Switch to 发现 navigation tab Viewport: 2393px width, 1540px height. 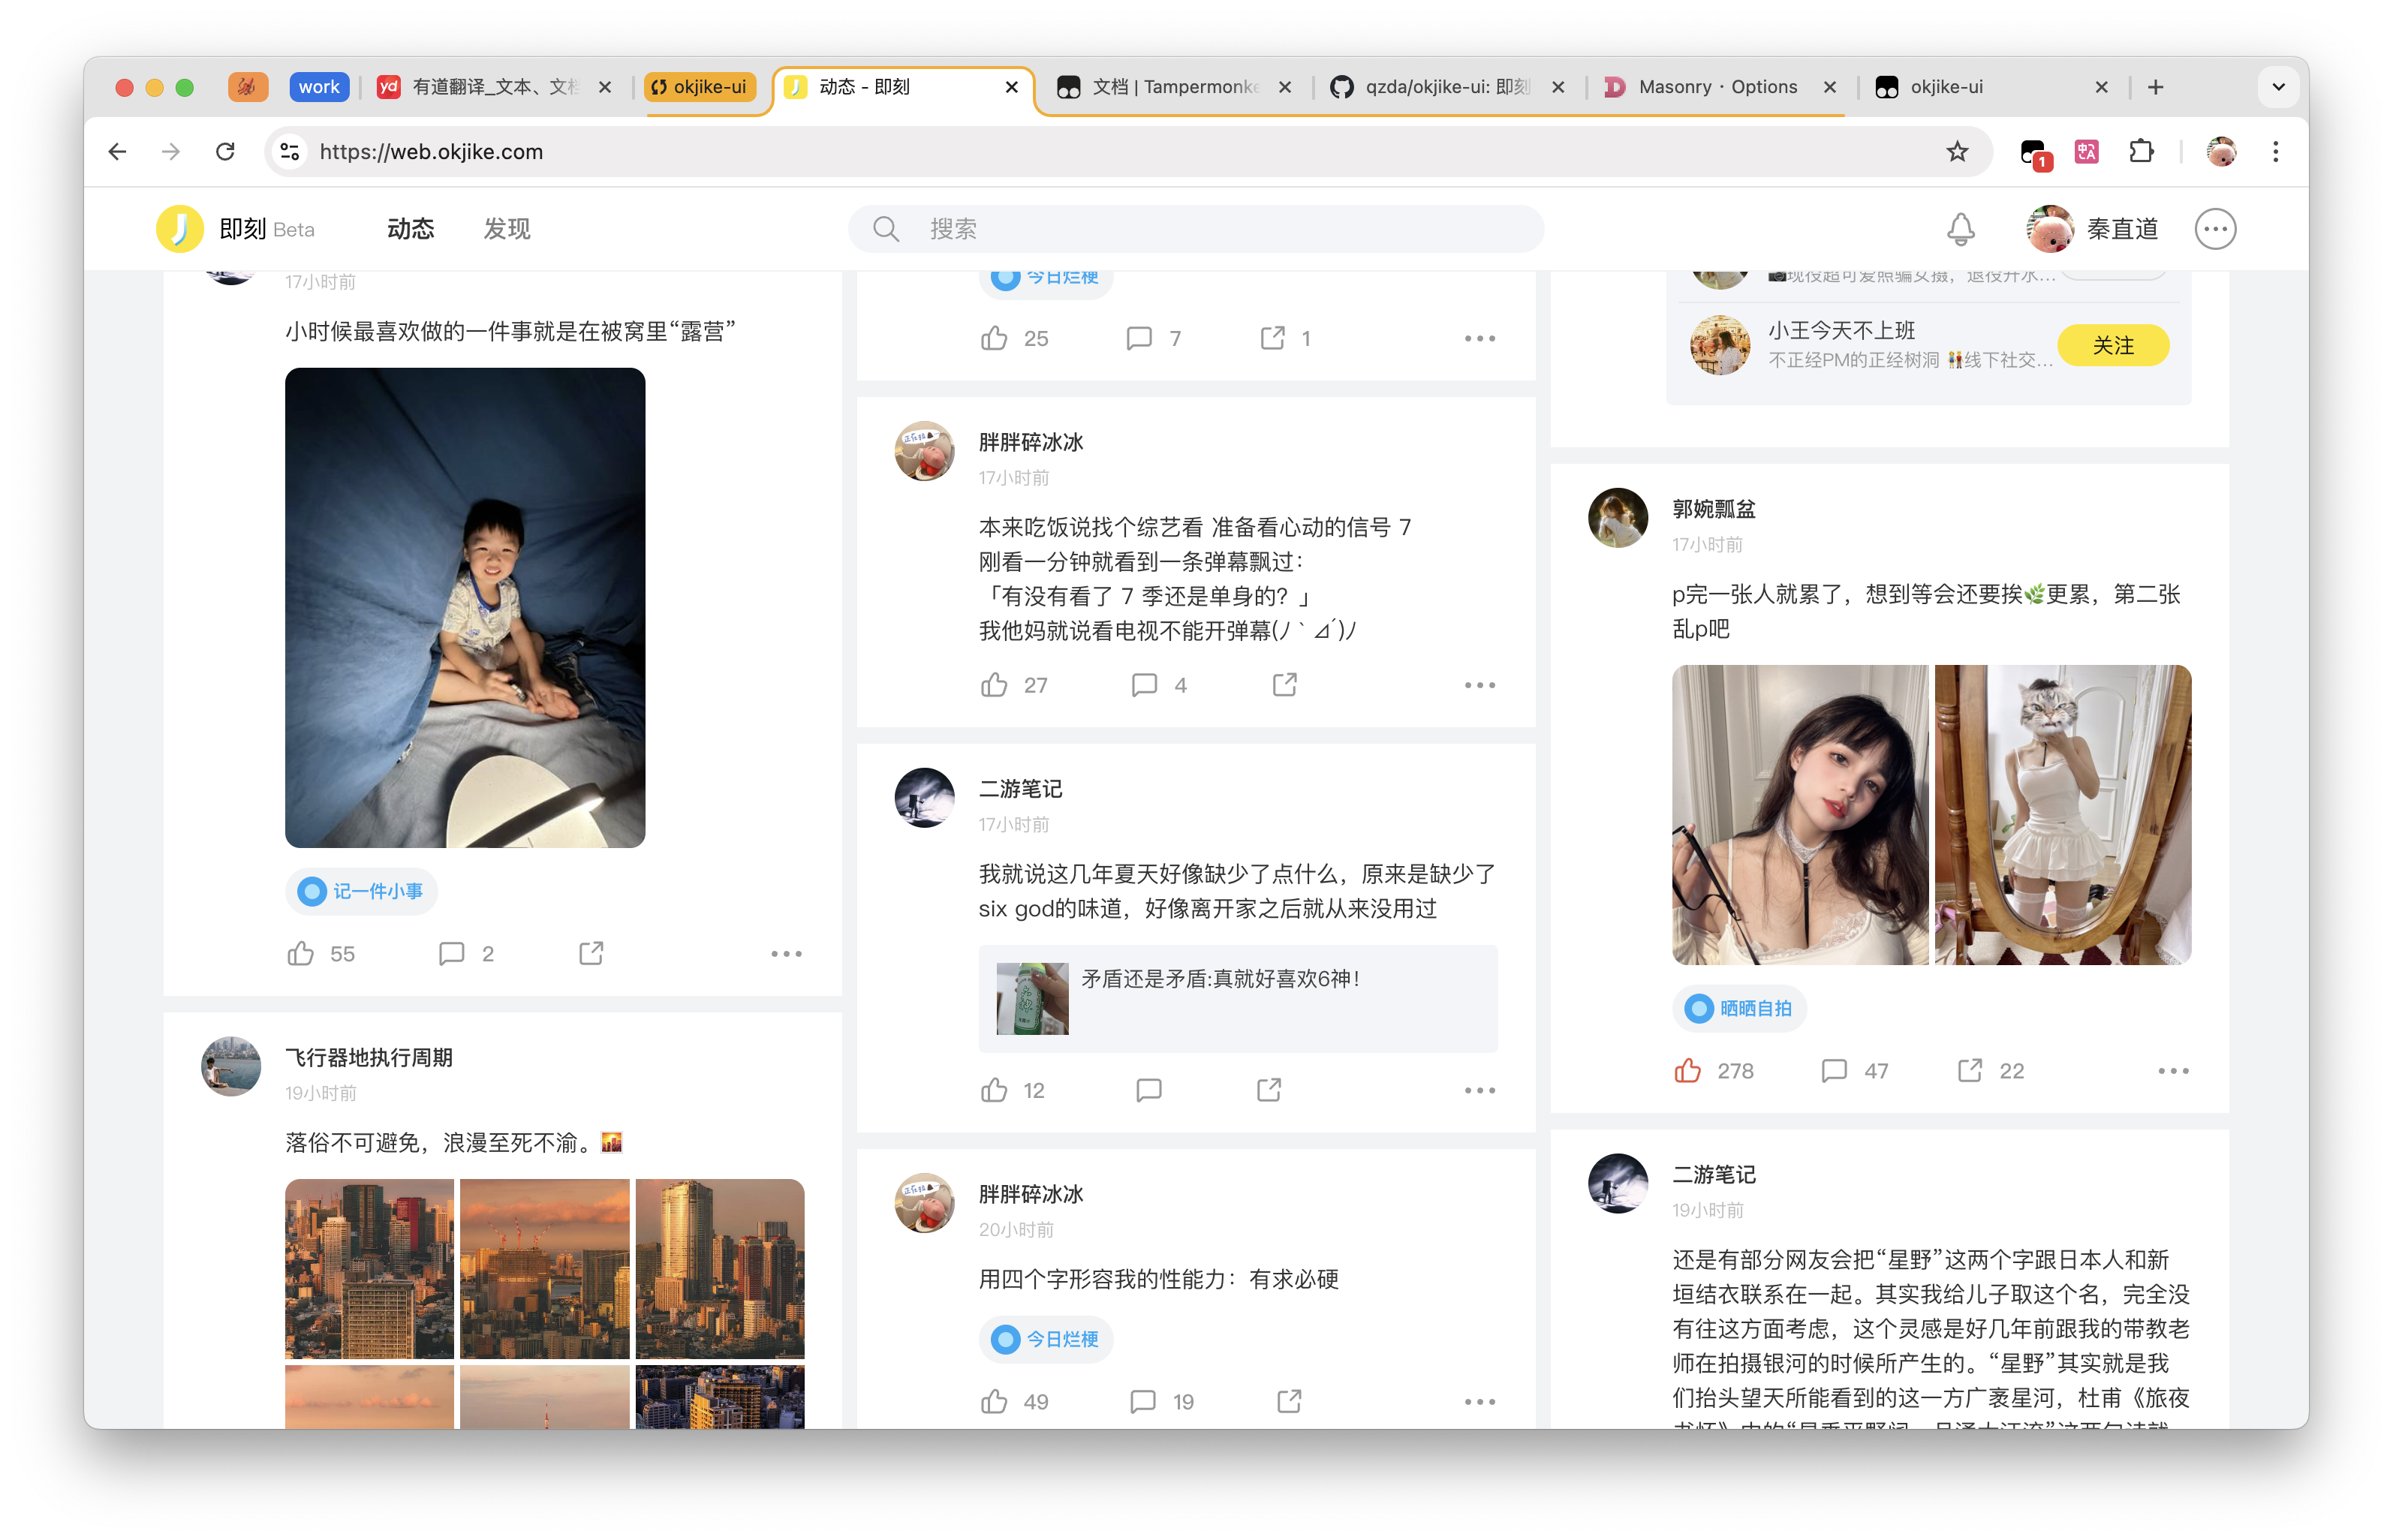coord(506,229)
